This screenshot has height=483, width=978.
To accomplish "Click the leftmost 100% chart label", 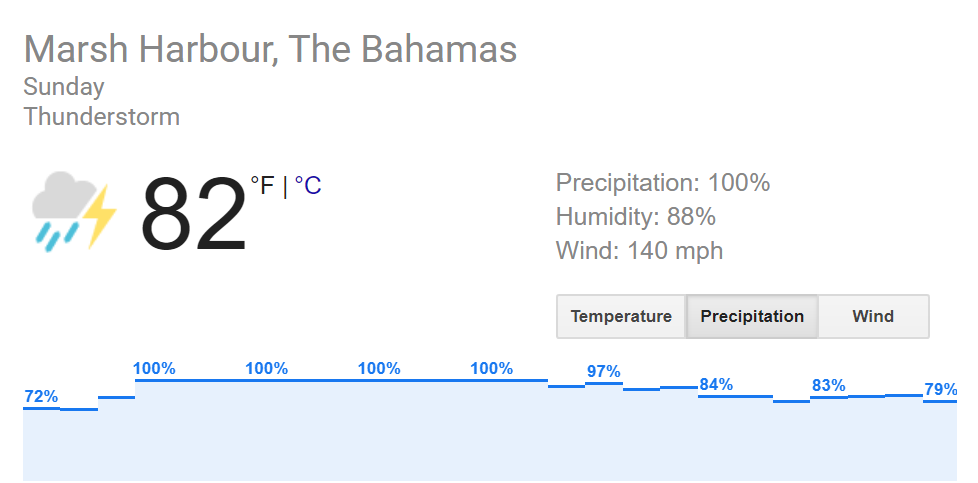I will [x=154, y=369].
